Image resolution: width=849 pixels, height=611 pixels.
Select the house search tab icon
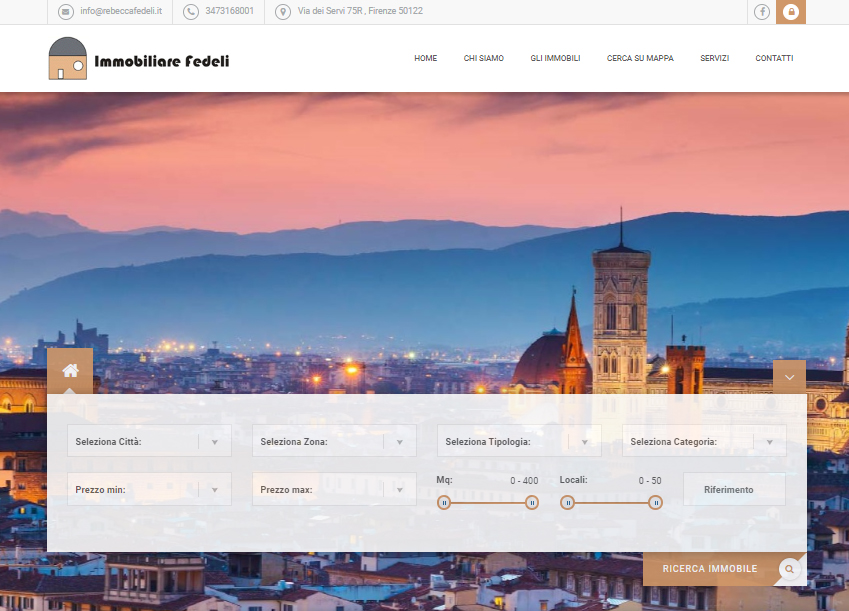point(70,371)
